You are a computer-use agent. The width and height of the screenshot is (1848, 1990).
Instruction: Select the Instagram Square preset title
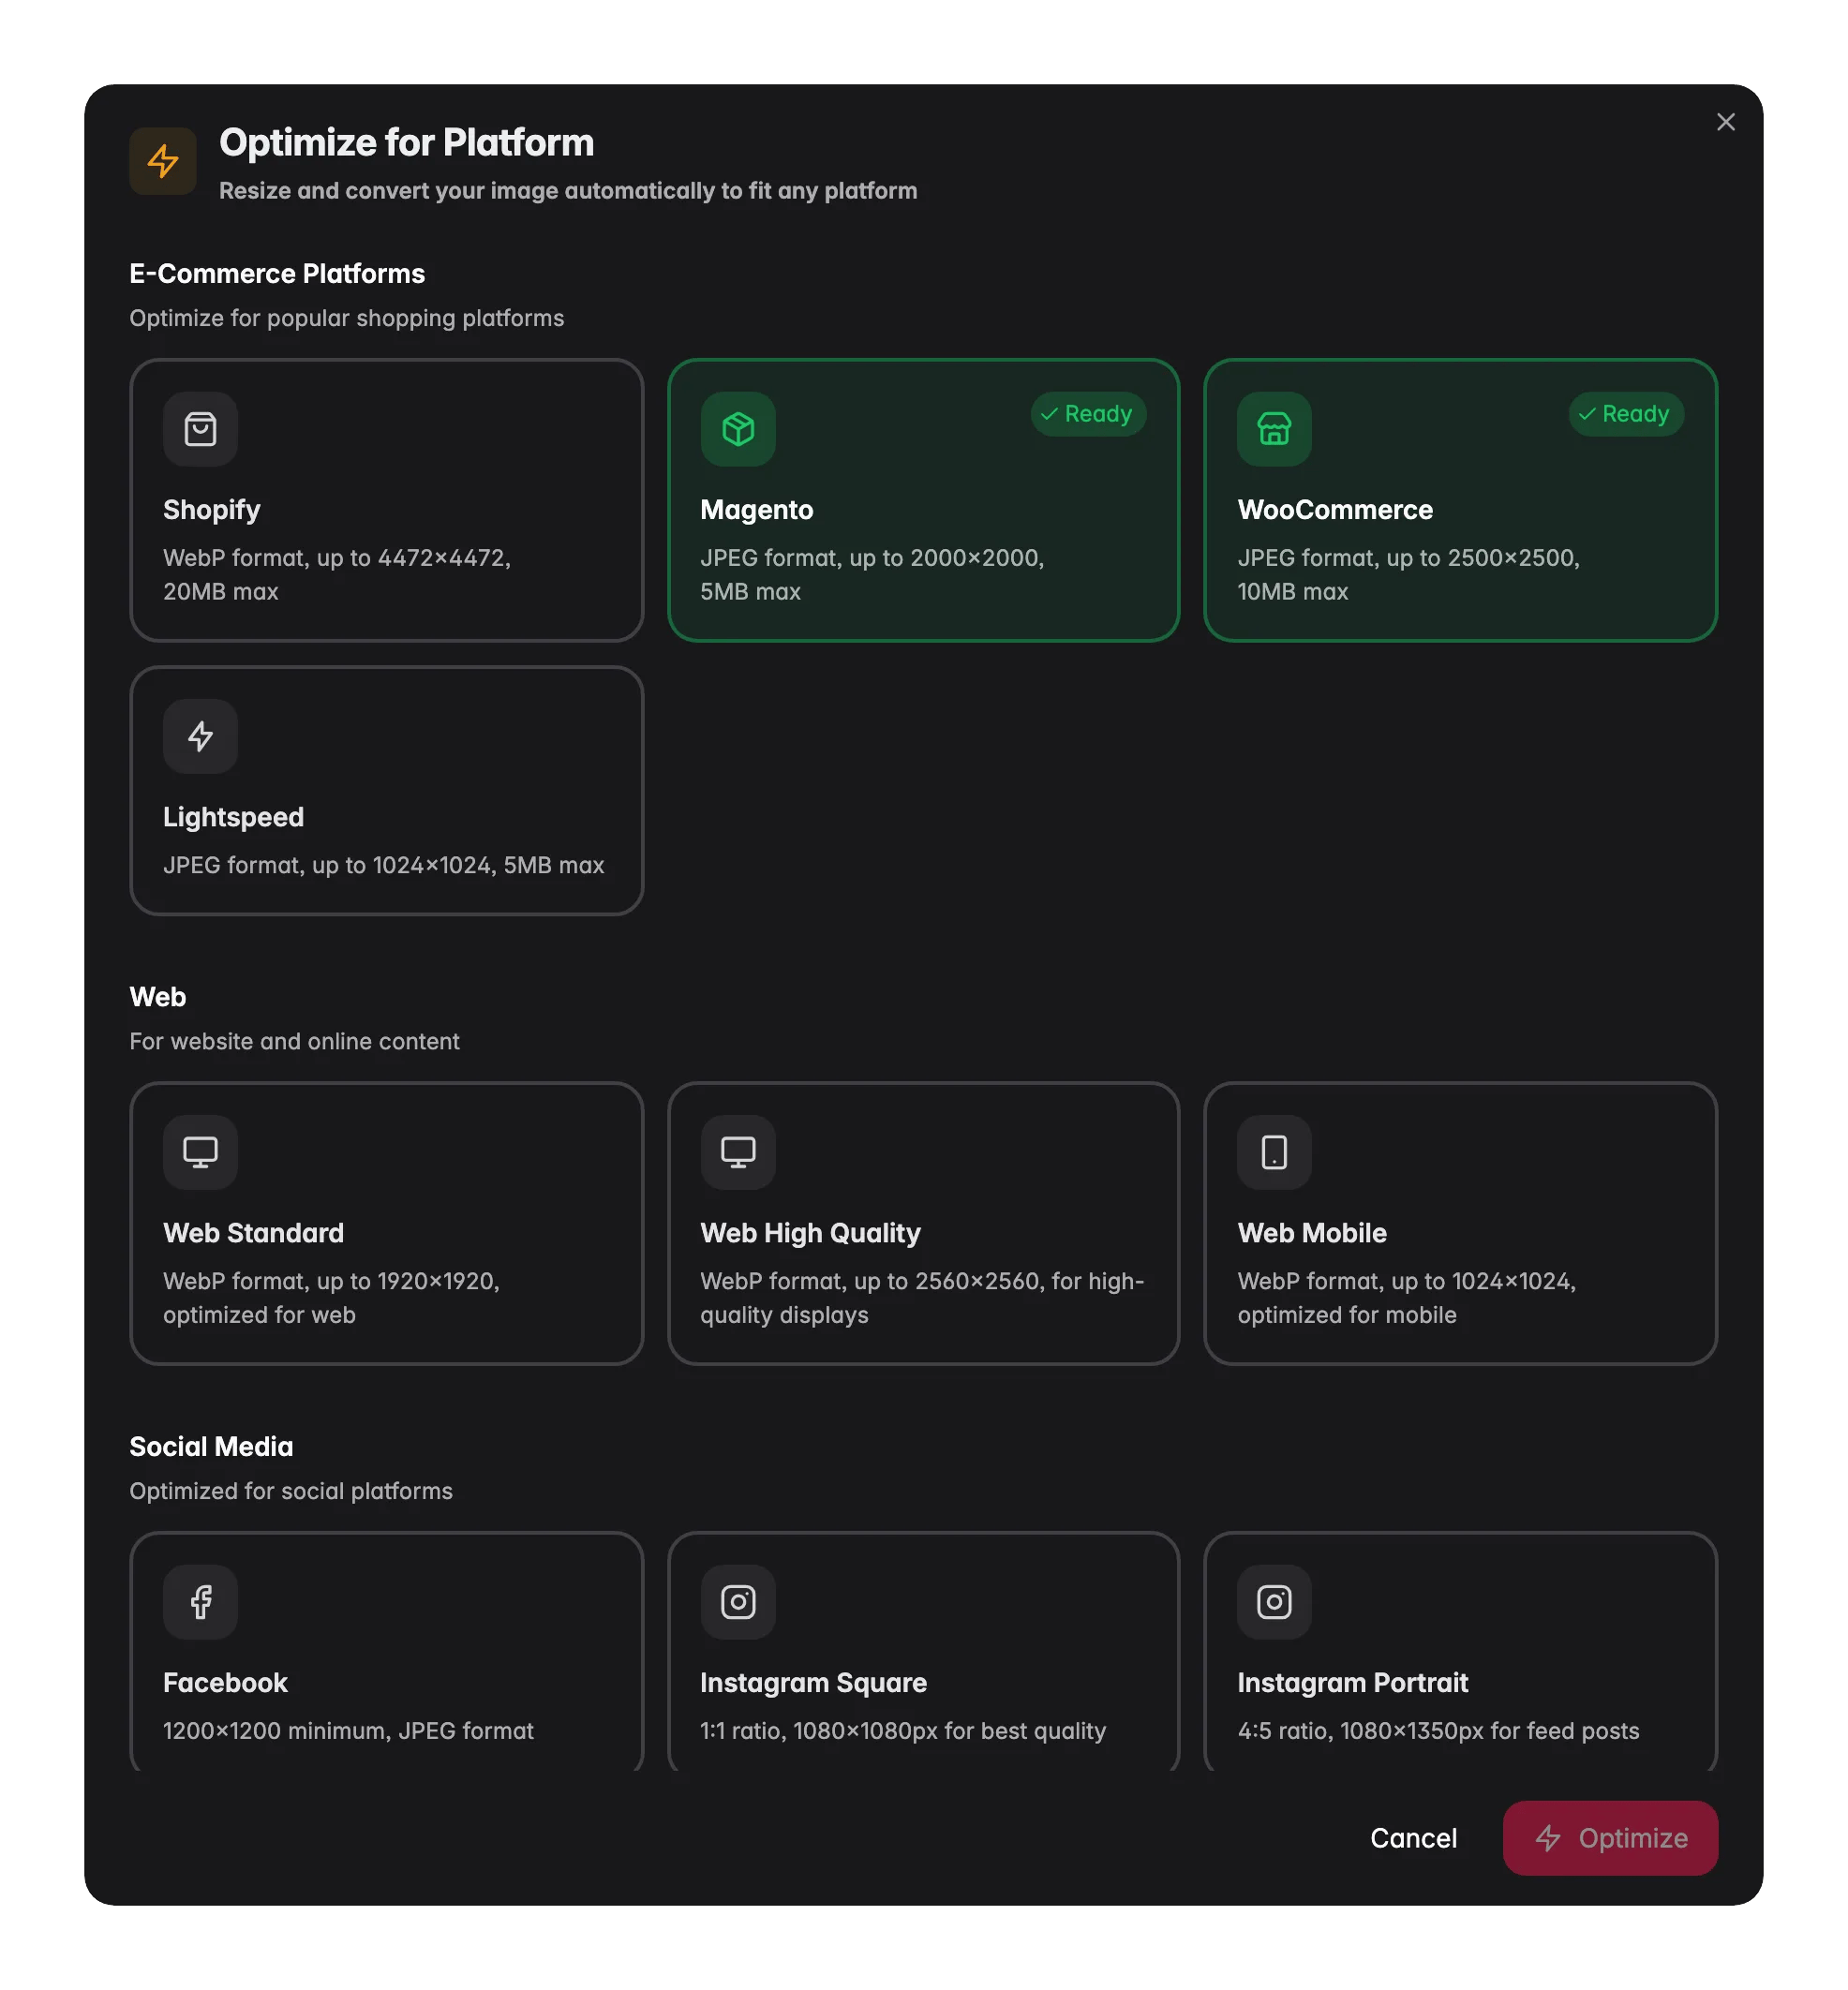813,1683
